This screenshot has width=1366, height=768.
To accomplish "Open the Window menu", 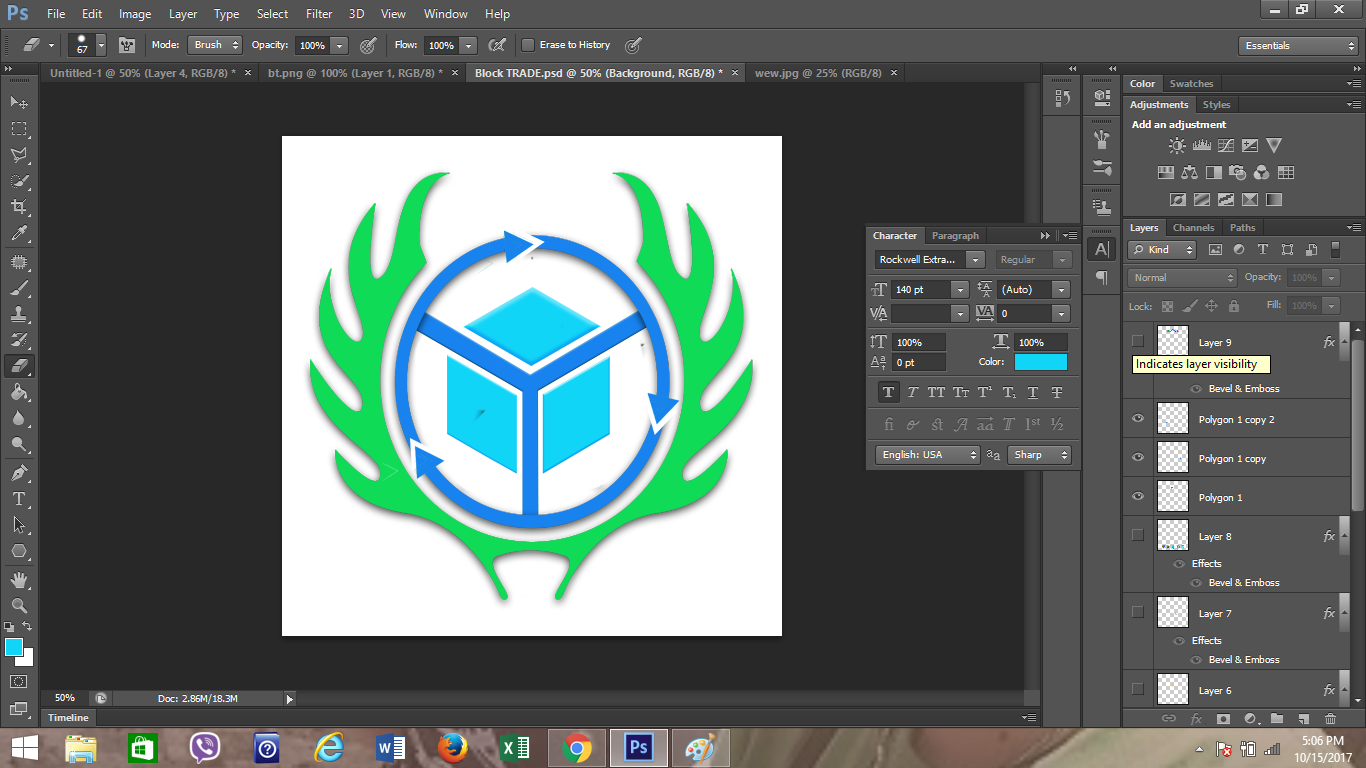I will pos(445,14).
